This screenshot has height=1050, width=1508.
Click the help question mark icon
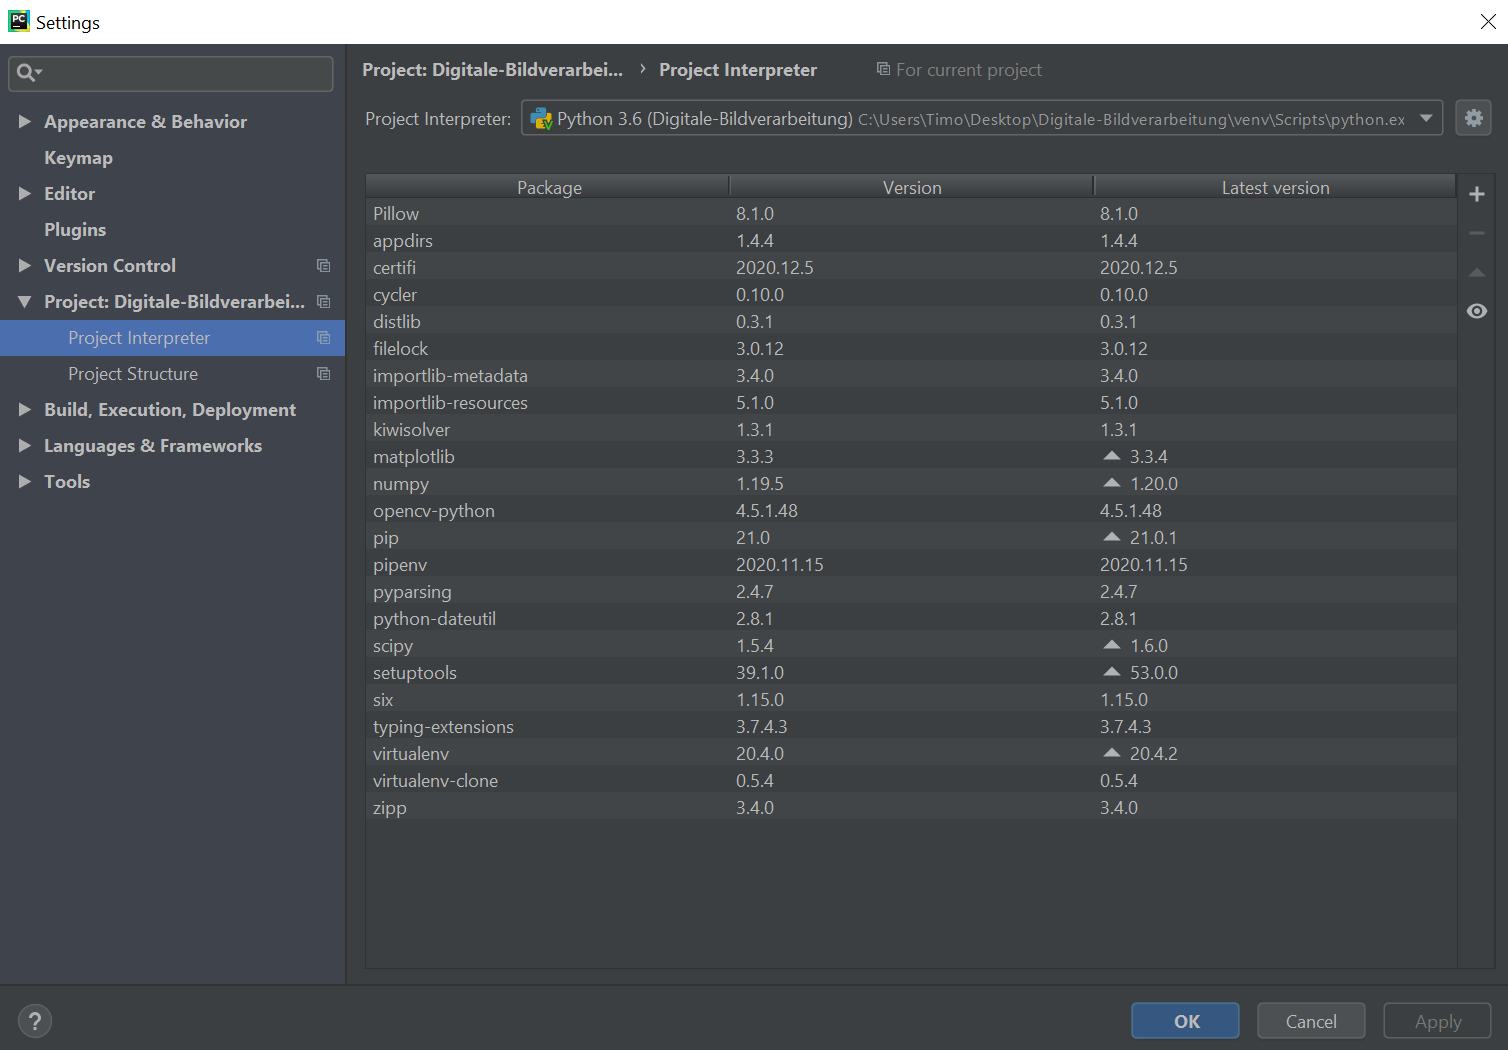tap(35, 1021)
